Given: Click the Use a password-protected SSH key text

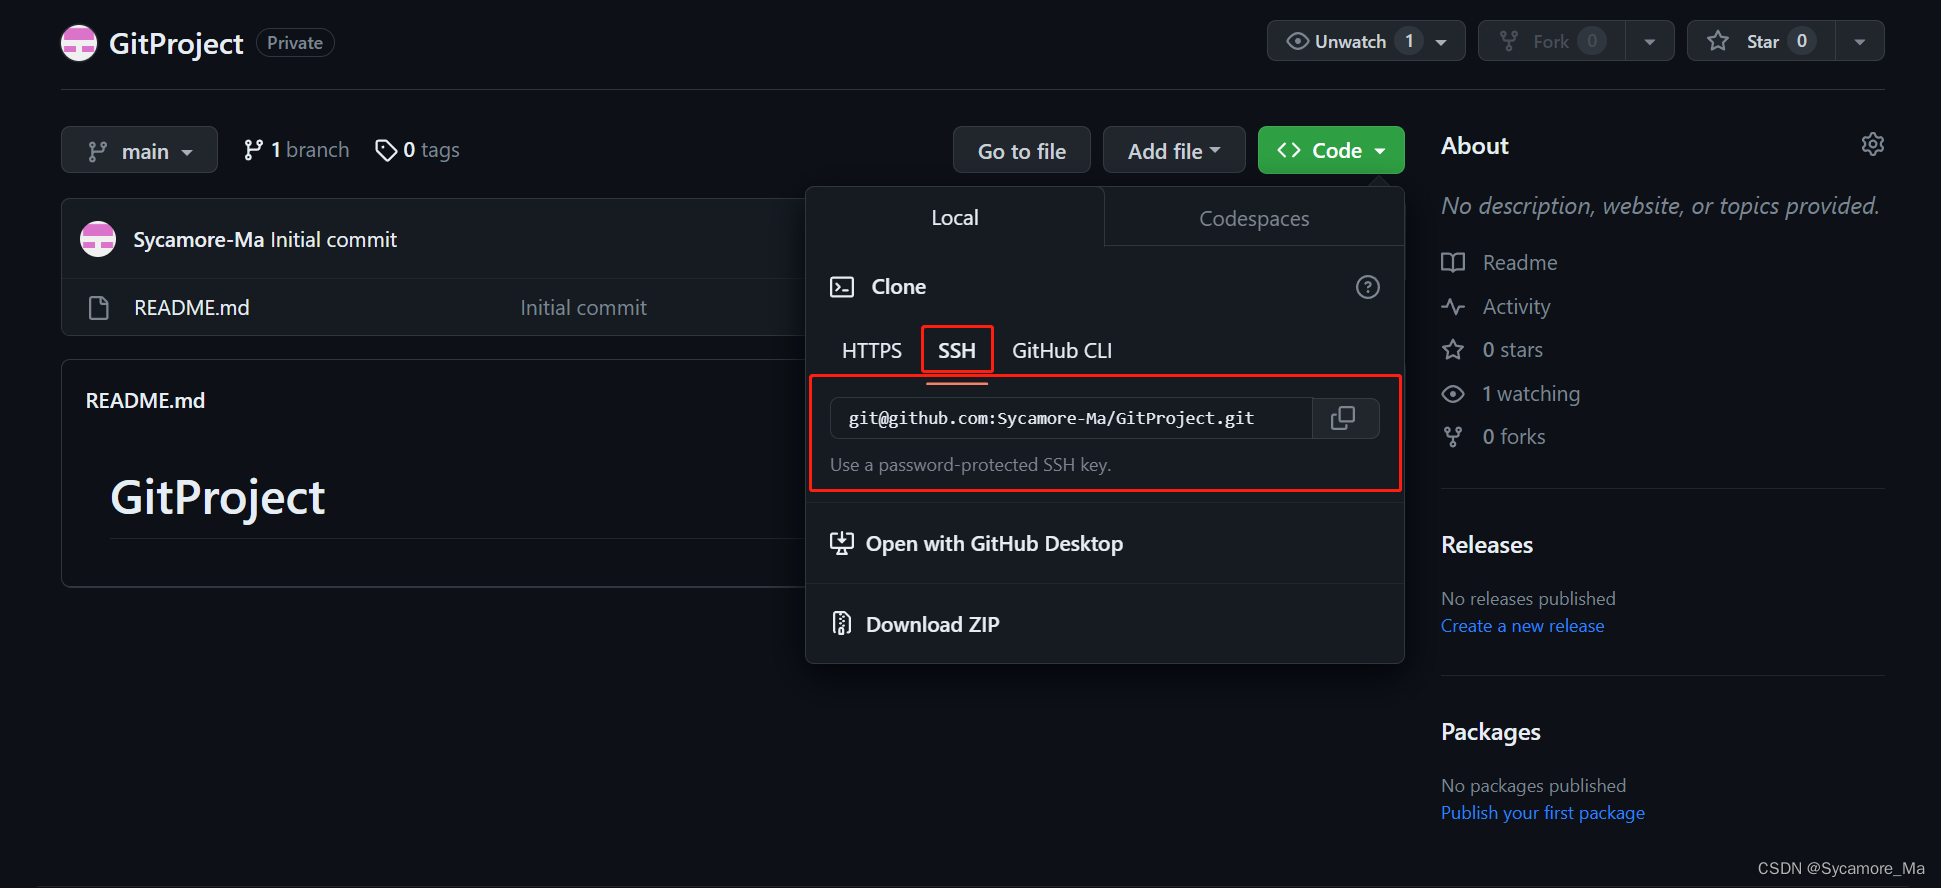Looking at the screenshot, I should pos(970,464).
